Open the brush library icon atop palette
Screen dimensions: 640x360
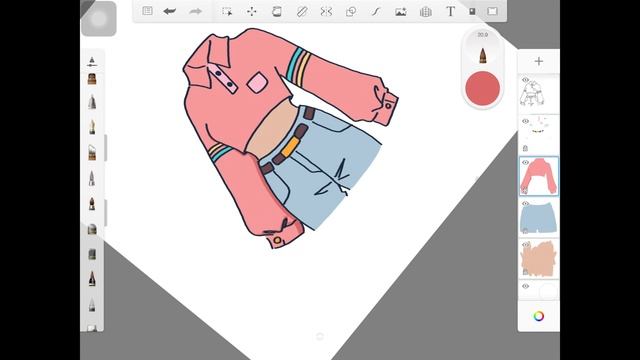[x=92, y=62]
